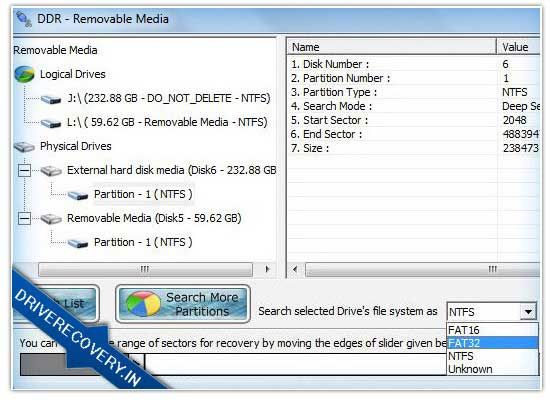The image size is (550, 400).
Task: Click the '1. Disk Number :' row
Action: [x=413, y=64]
